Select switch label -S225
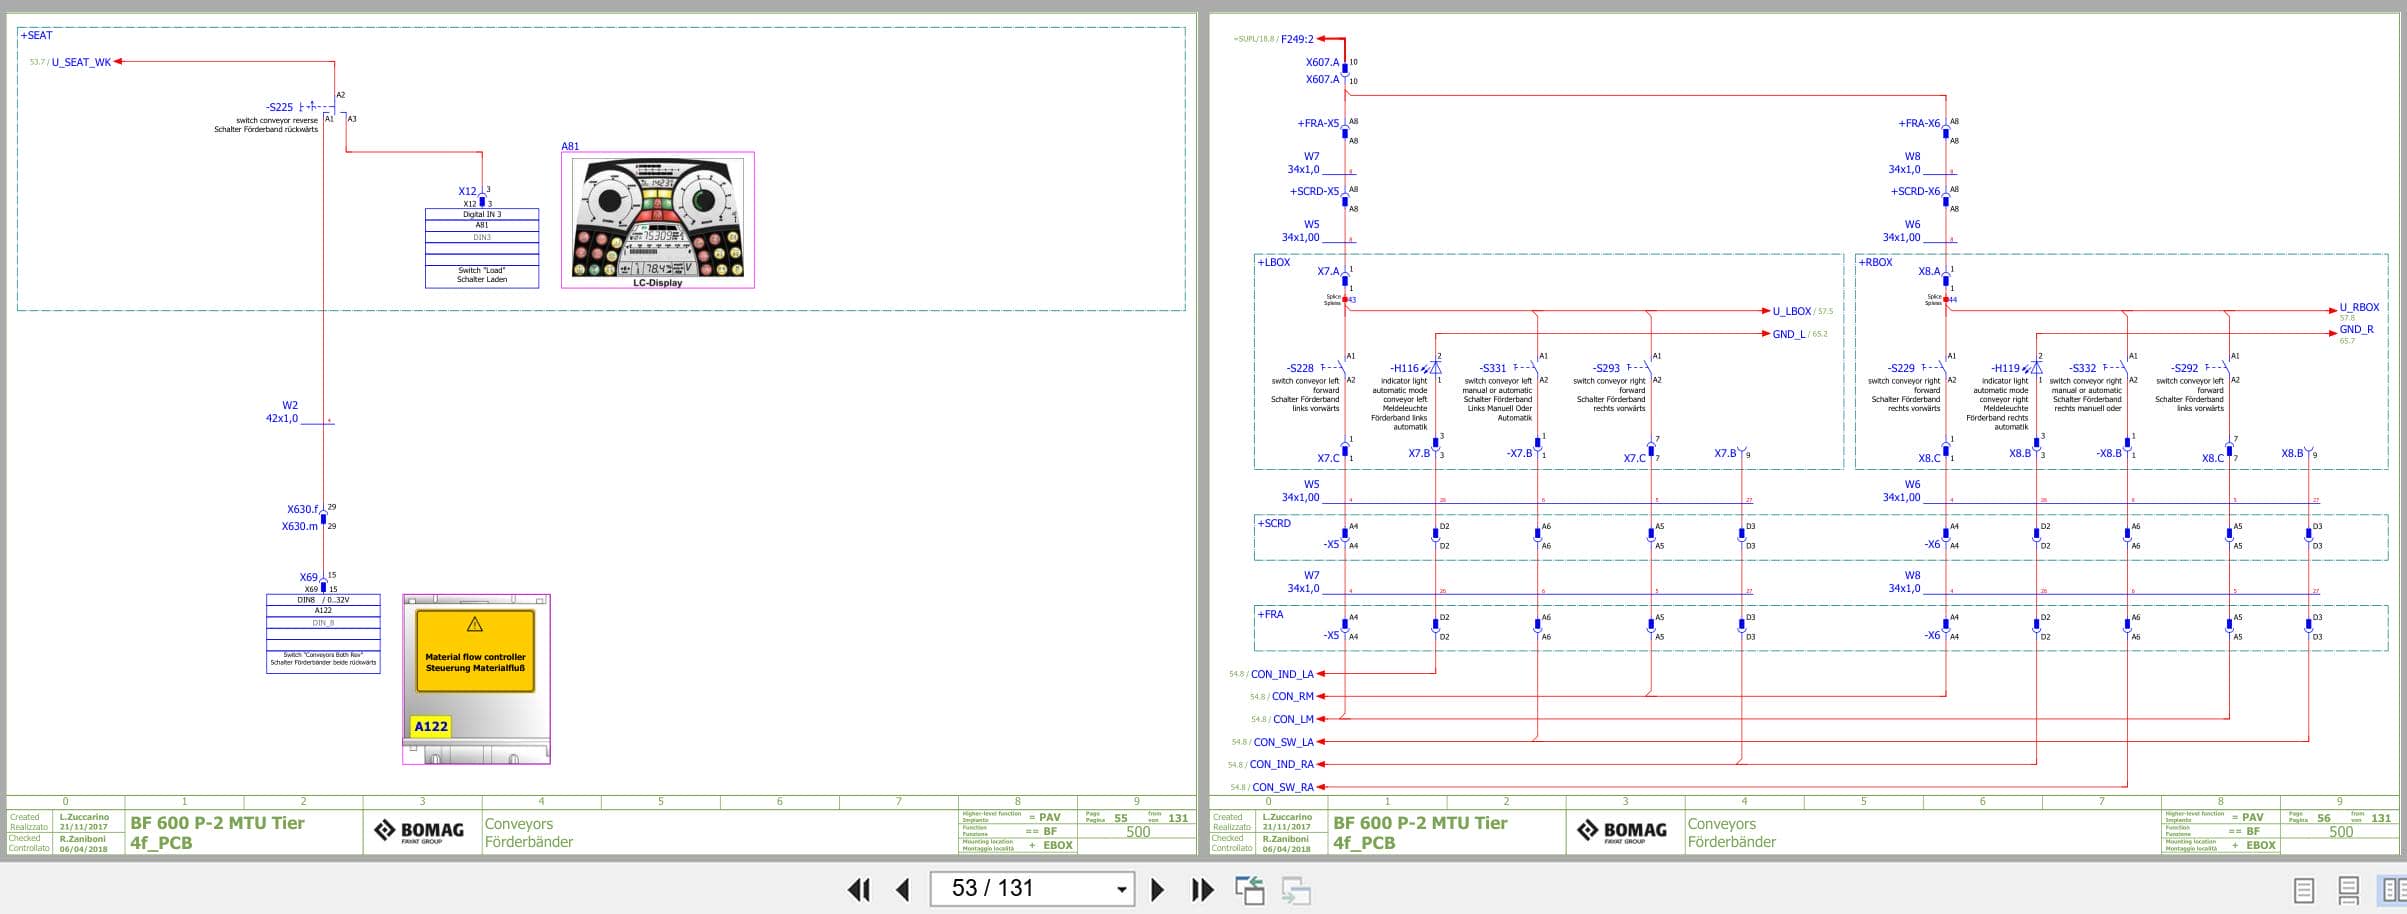The height and width of the screenshot is (914, 2407). 279,107
